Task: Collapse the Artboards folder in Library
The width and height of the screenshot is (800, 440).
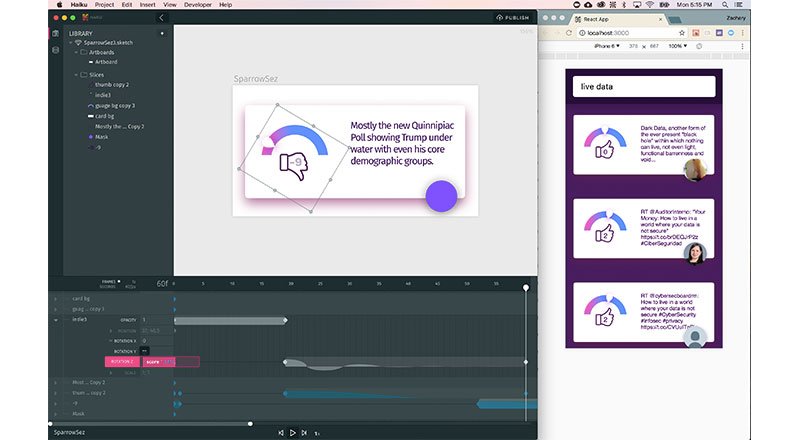Action: click(76, 52)
